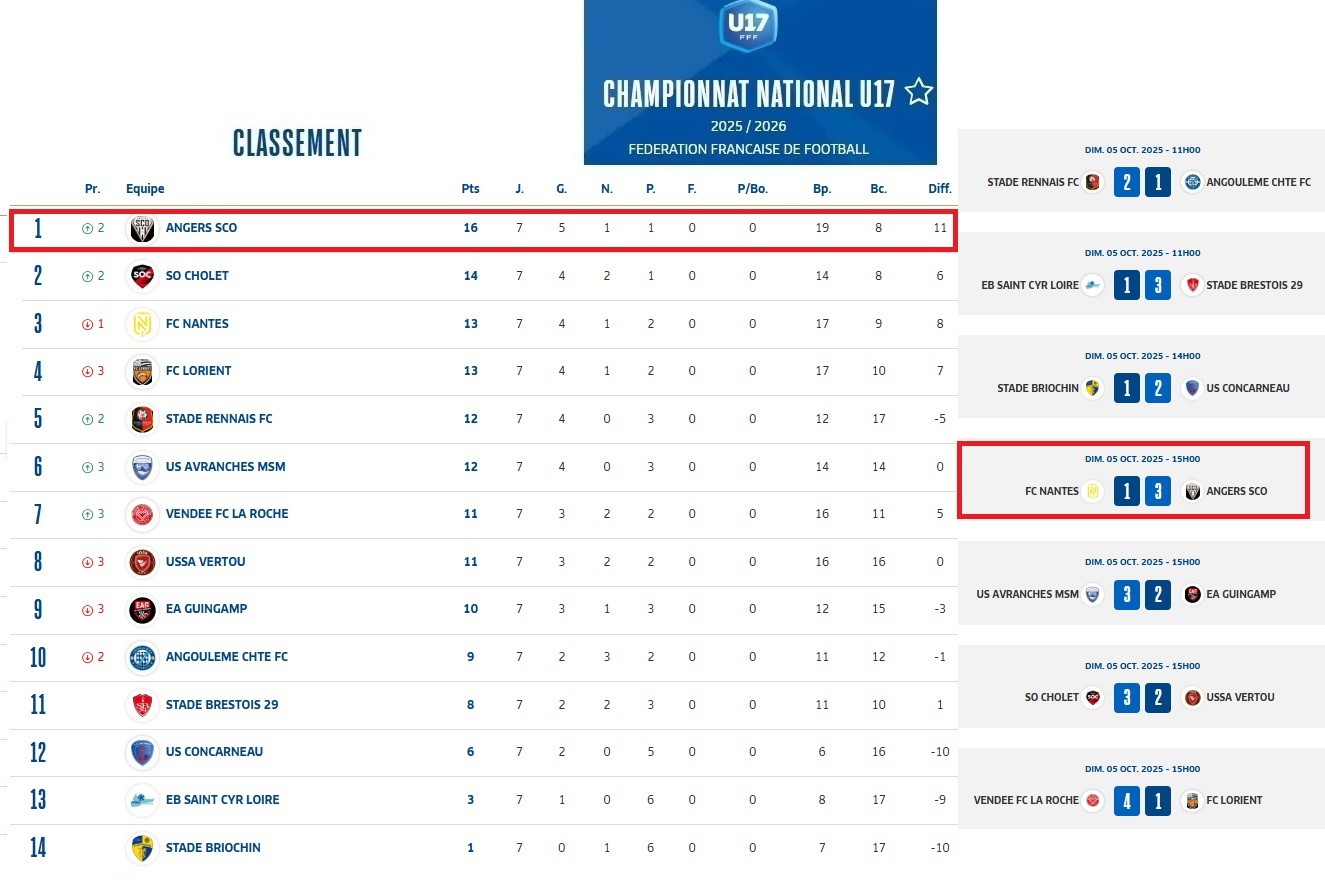Click the SO Cholet club logo in standings
The height and width of the screenshot is (890, 1325).
(x=142, y=276)
